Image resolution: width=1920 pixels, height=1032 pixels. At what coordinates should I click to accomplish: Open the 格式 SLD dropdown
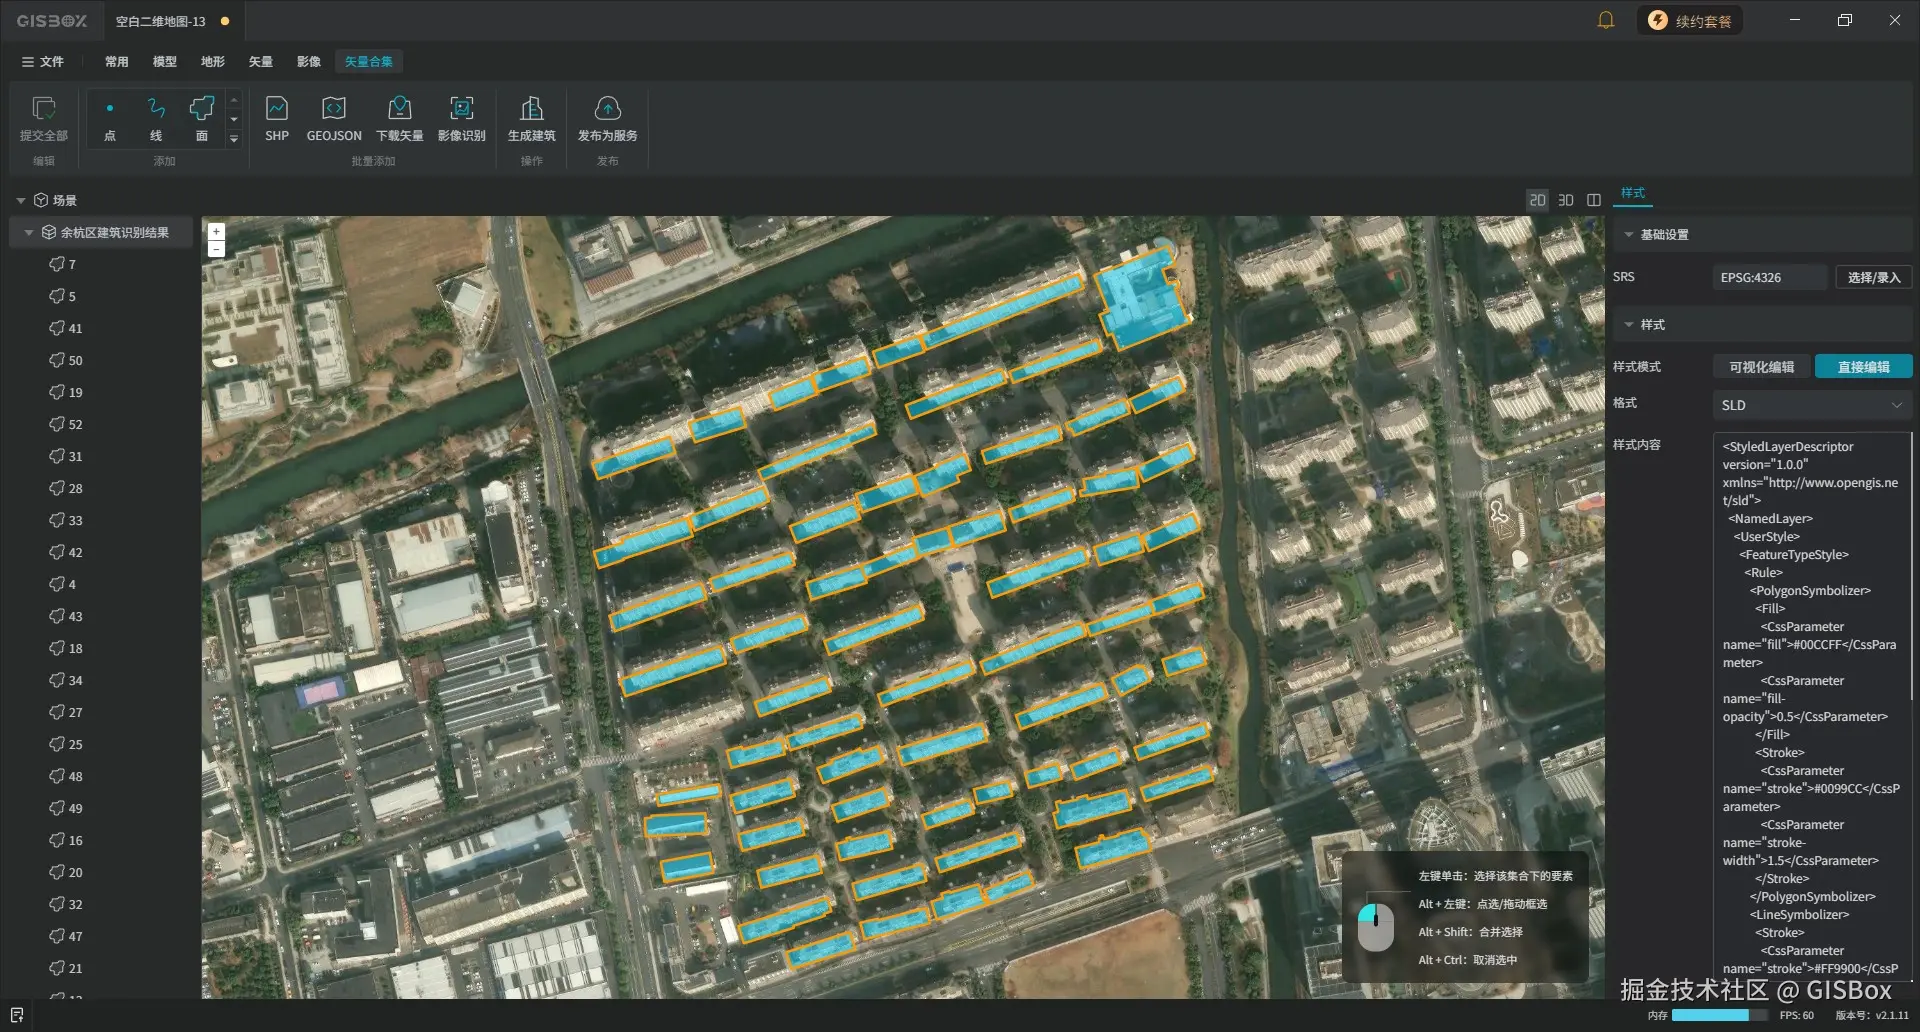tap(1812, 405)
